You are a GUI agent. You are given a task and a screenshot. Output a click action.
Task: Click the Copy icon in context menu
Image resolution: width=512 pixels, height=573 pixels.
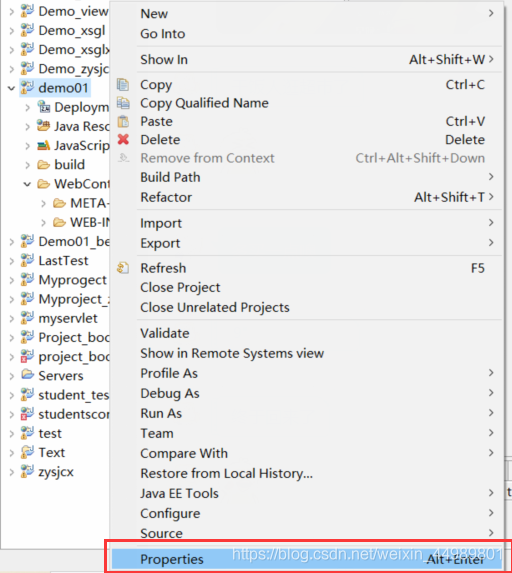[123, 85]
